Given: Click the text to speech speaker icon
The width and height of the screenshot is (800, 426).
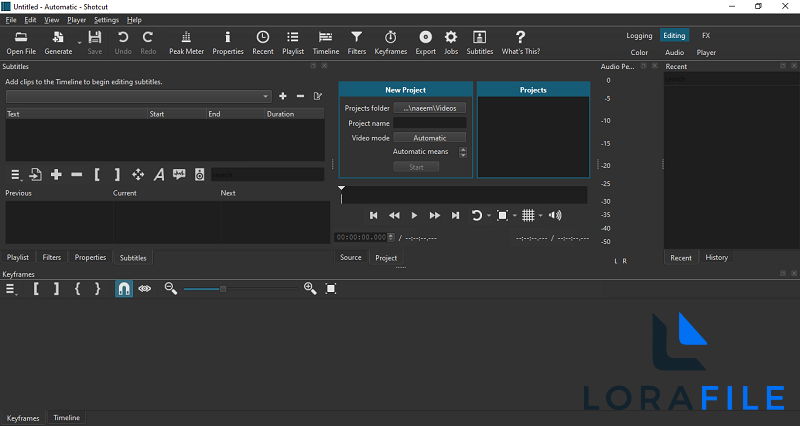Looking at the screenshot, I should pos(199,174).
